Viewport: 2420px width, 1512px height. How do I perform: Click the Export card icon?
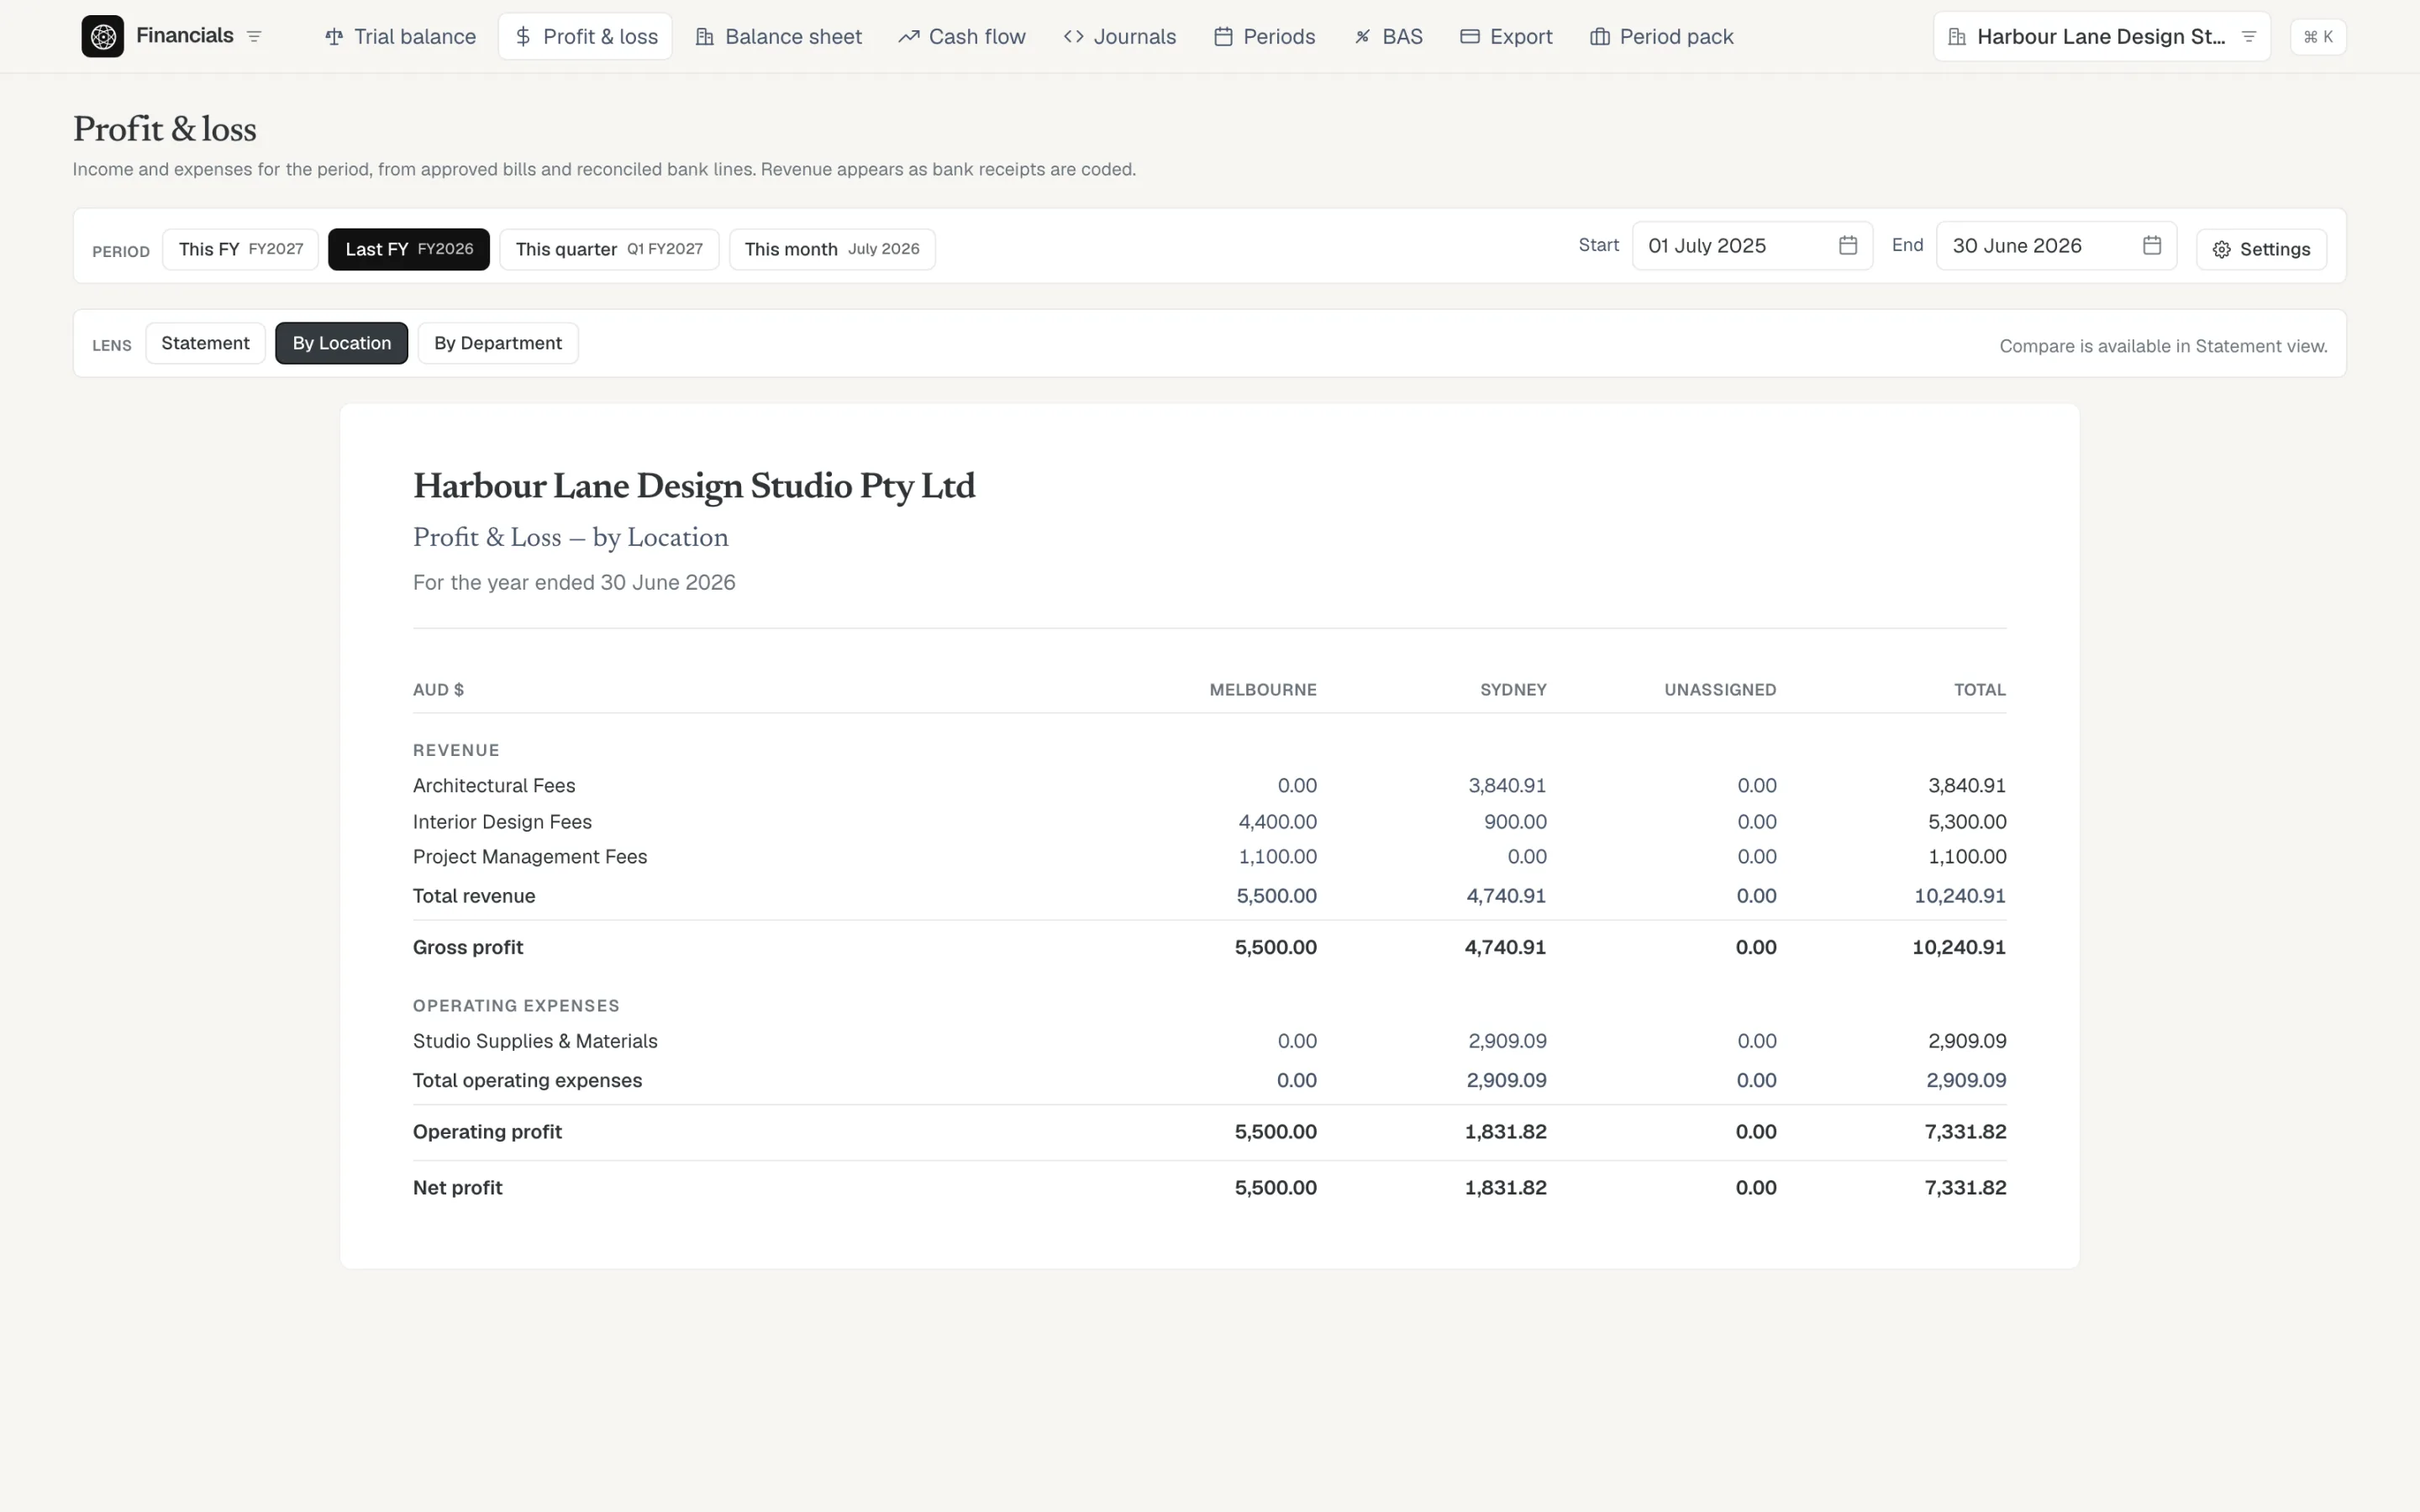[1469, 37]
